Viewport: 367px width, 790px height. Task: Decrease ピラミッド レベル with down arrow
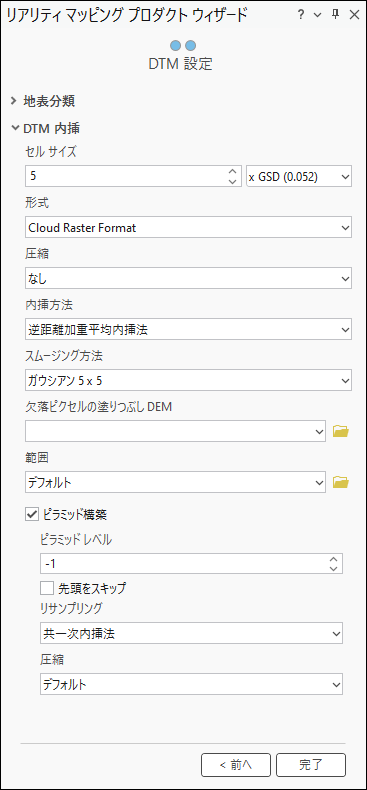pos(333,568)
